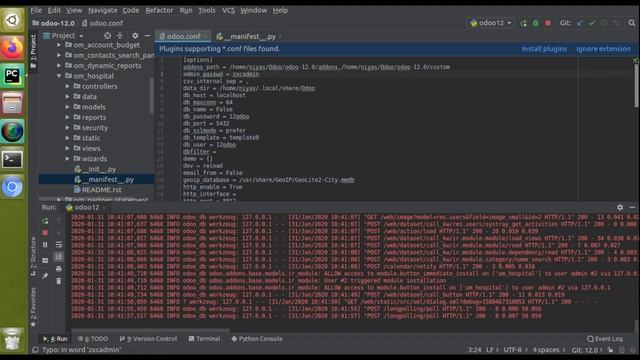Click the 4 spaces indent setting
This screenshot has width=640, height=360.
(549, 350)
